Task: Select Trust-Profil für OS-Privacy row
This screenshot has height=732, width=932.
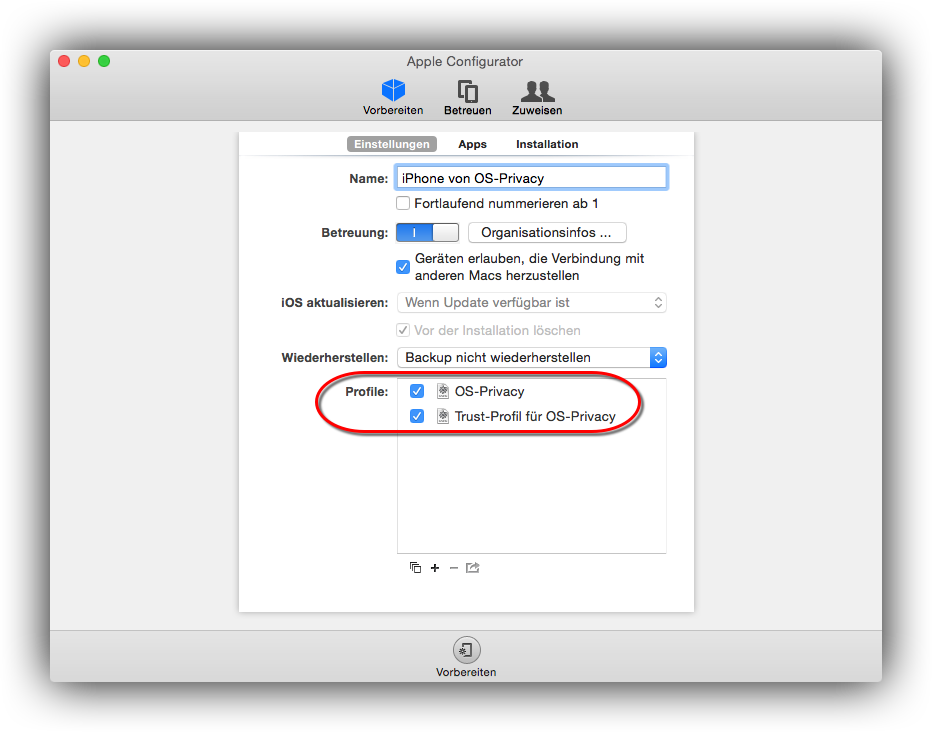Action: coord(531,416)
